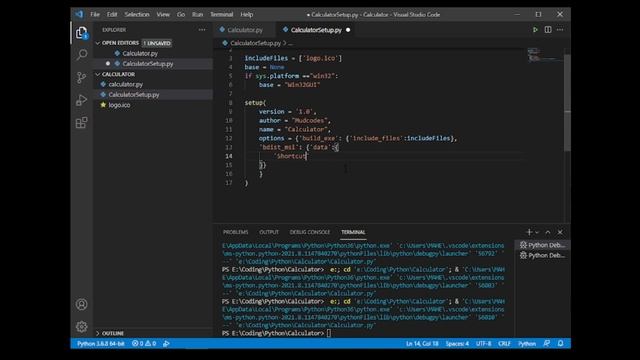Open the View menu
The image size is (640, 360).
coord(163,14)
